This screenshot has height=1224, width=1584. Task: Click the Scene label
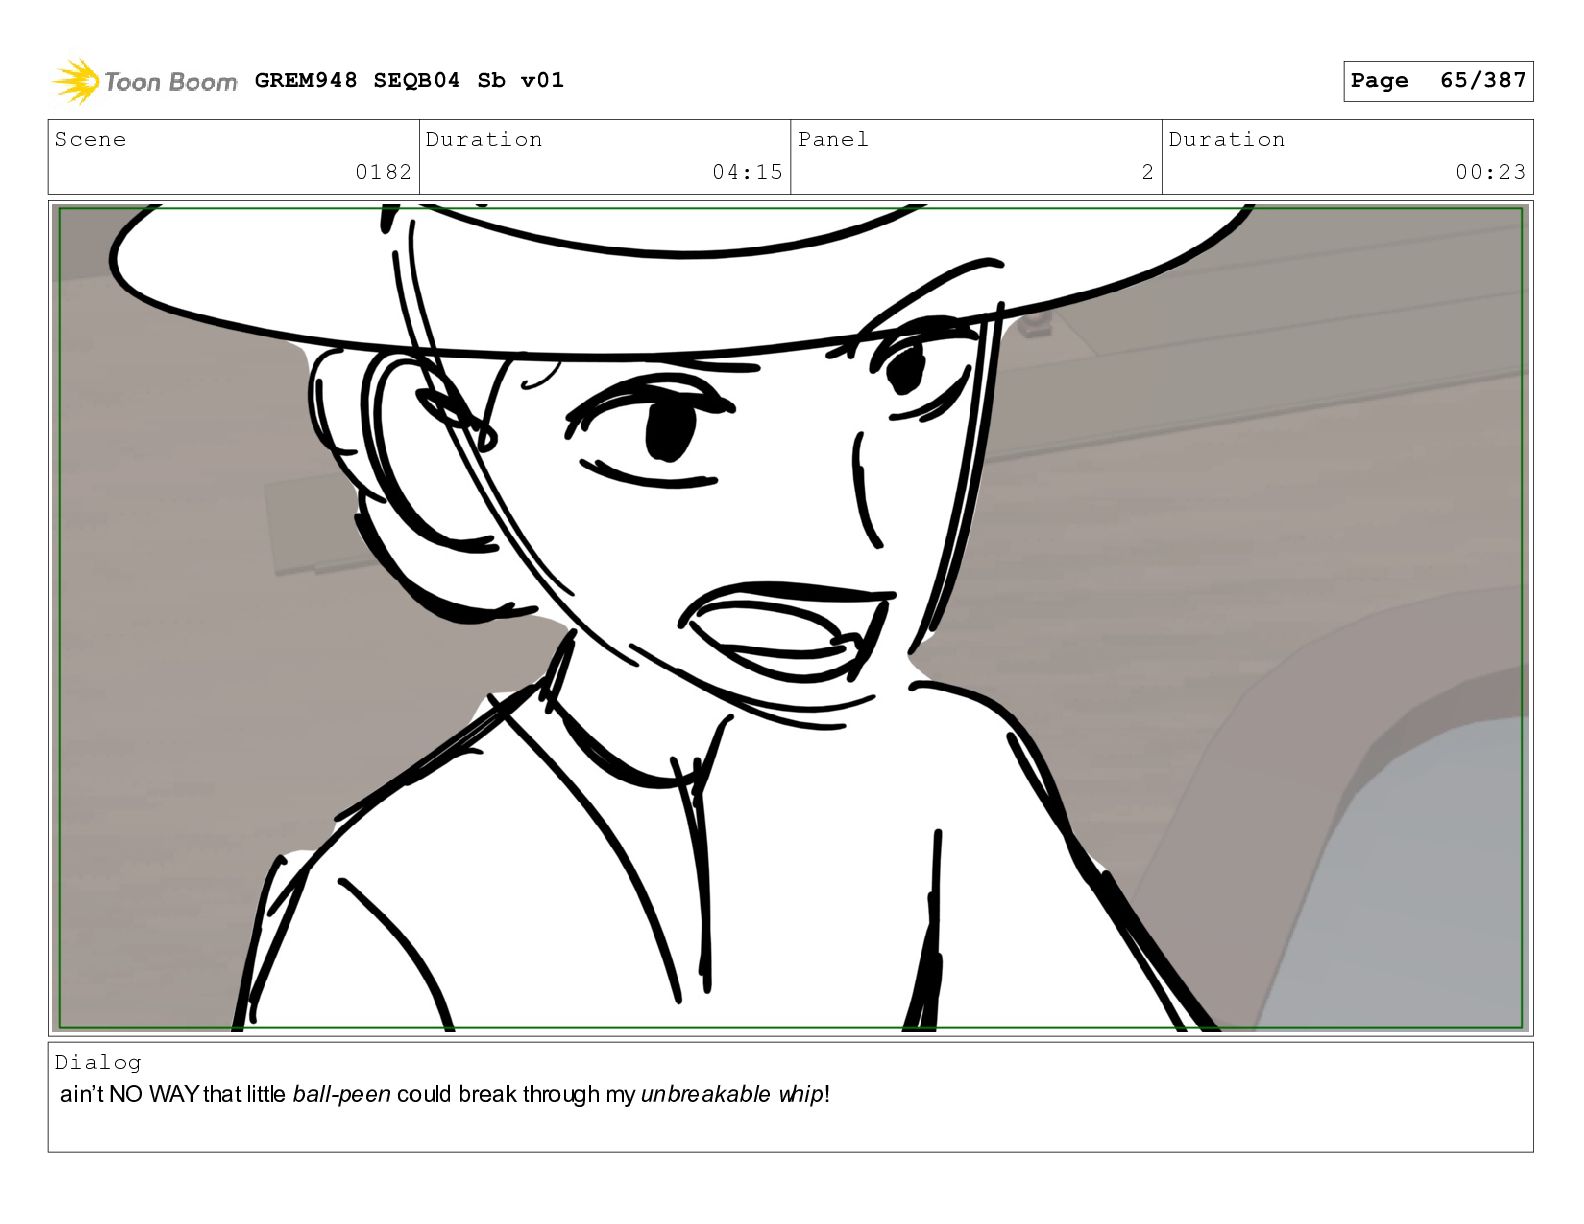90,139
